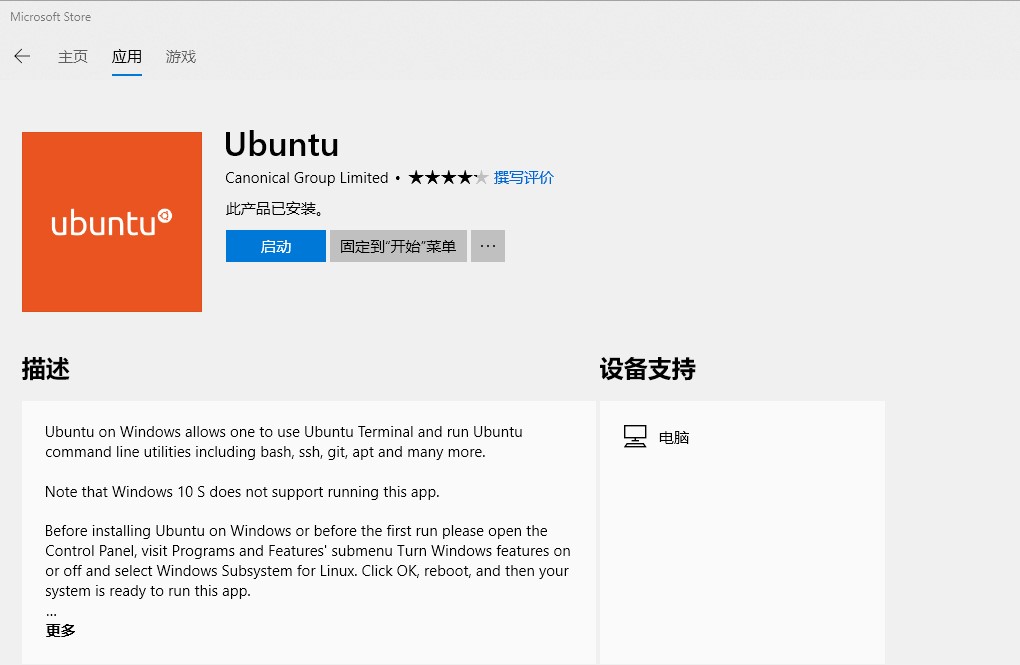Image resolution: width=1020 pixels, height=665 pixels.
Task: Click the computer monitor device icon
Action: [x=635, y=437]
